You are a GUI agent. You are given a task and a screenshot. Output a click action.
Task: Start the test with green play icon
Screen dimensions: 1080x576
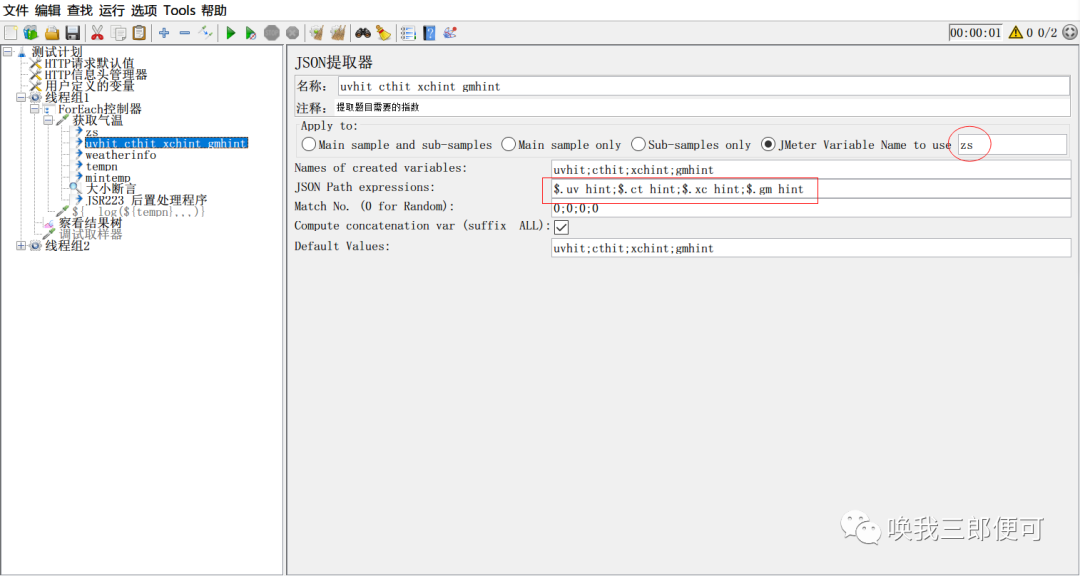[x=231, y=32]
